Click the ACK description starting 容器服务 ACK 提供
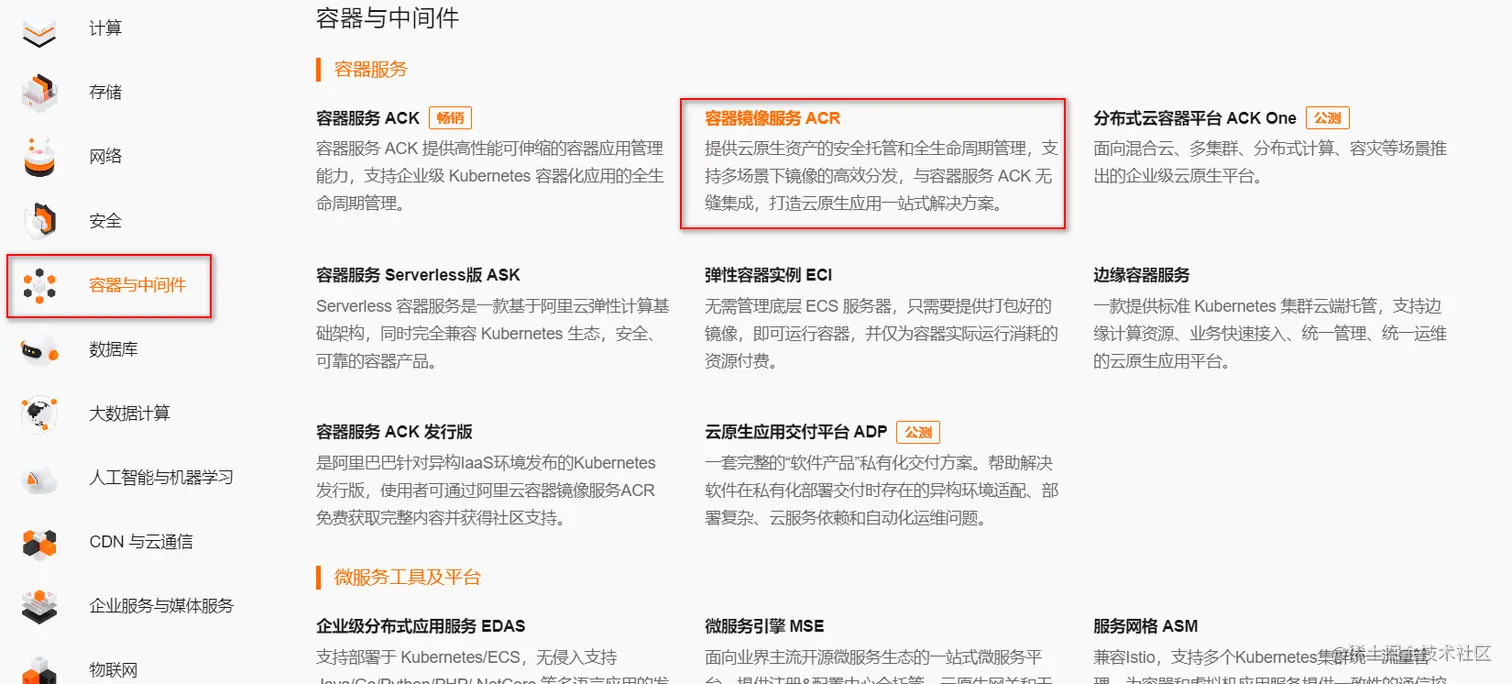The height and width of the screenshot is (684, 1512). [490, 176]
